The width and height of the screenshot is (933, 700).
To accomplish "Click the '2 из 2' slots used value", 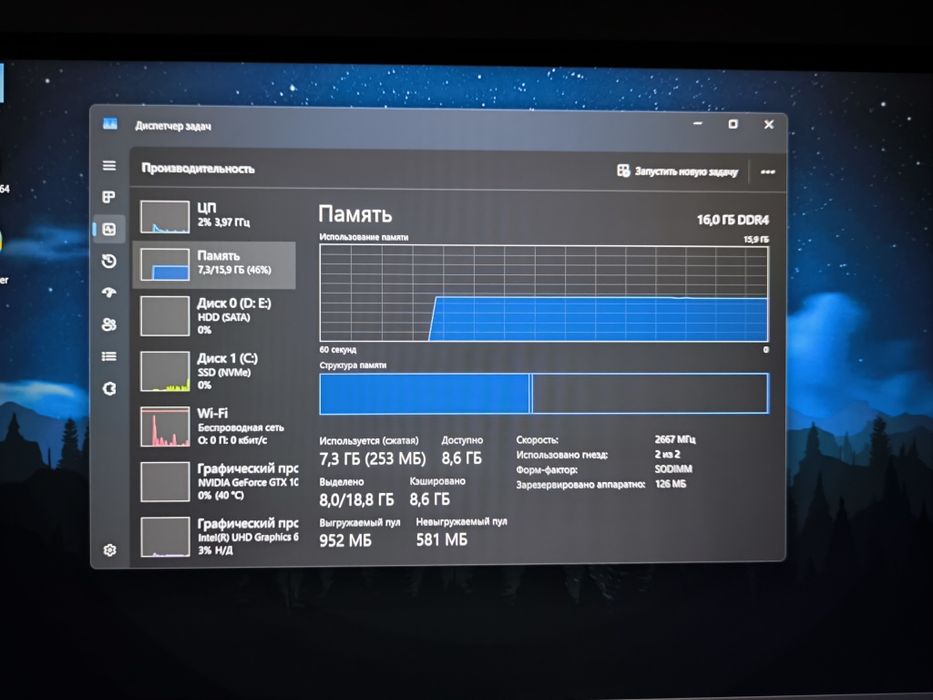I will coord(668,454).
